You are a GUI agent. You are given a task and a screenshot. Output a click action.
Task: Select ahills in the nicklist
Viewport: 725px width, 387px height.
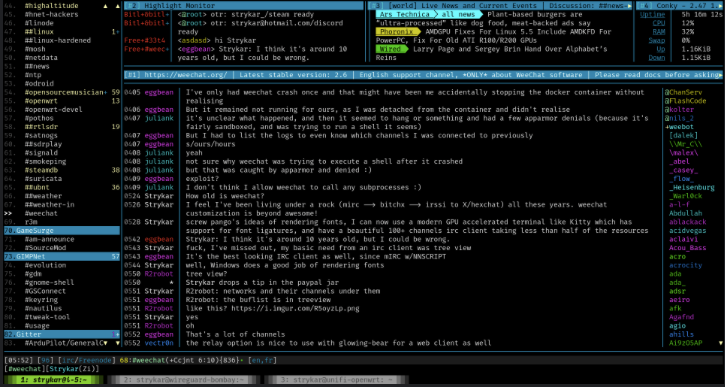682,334
